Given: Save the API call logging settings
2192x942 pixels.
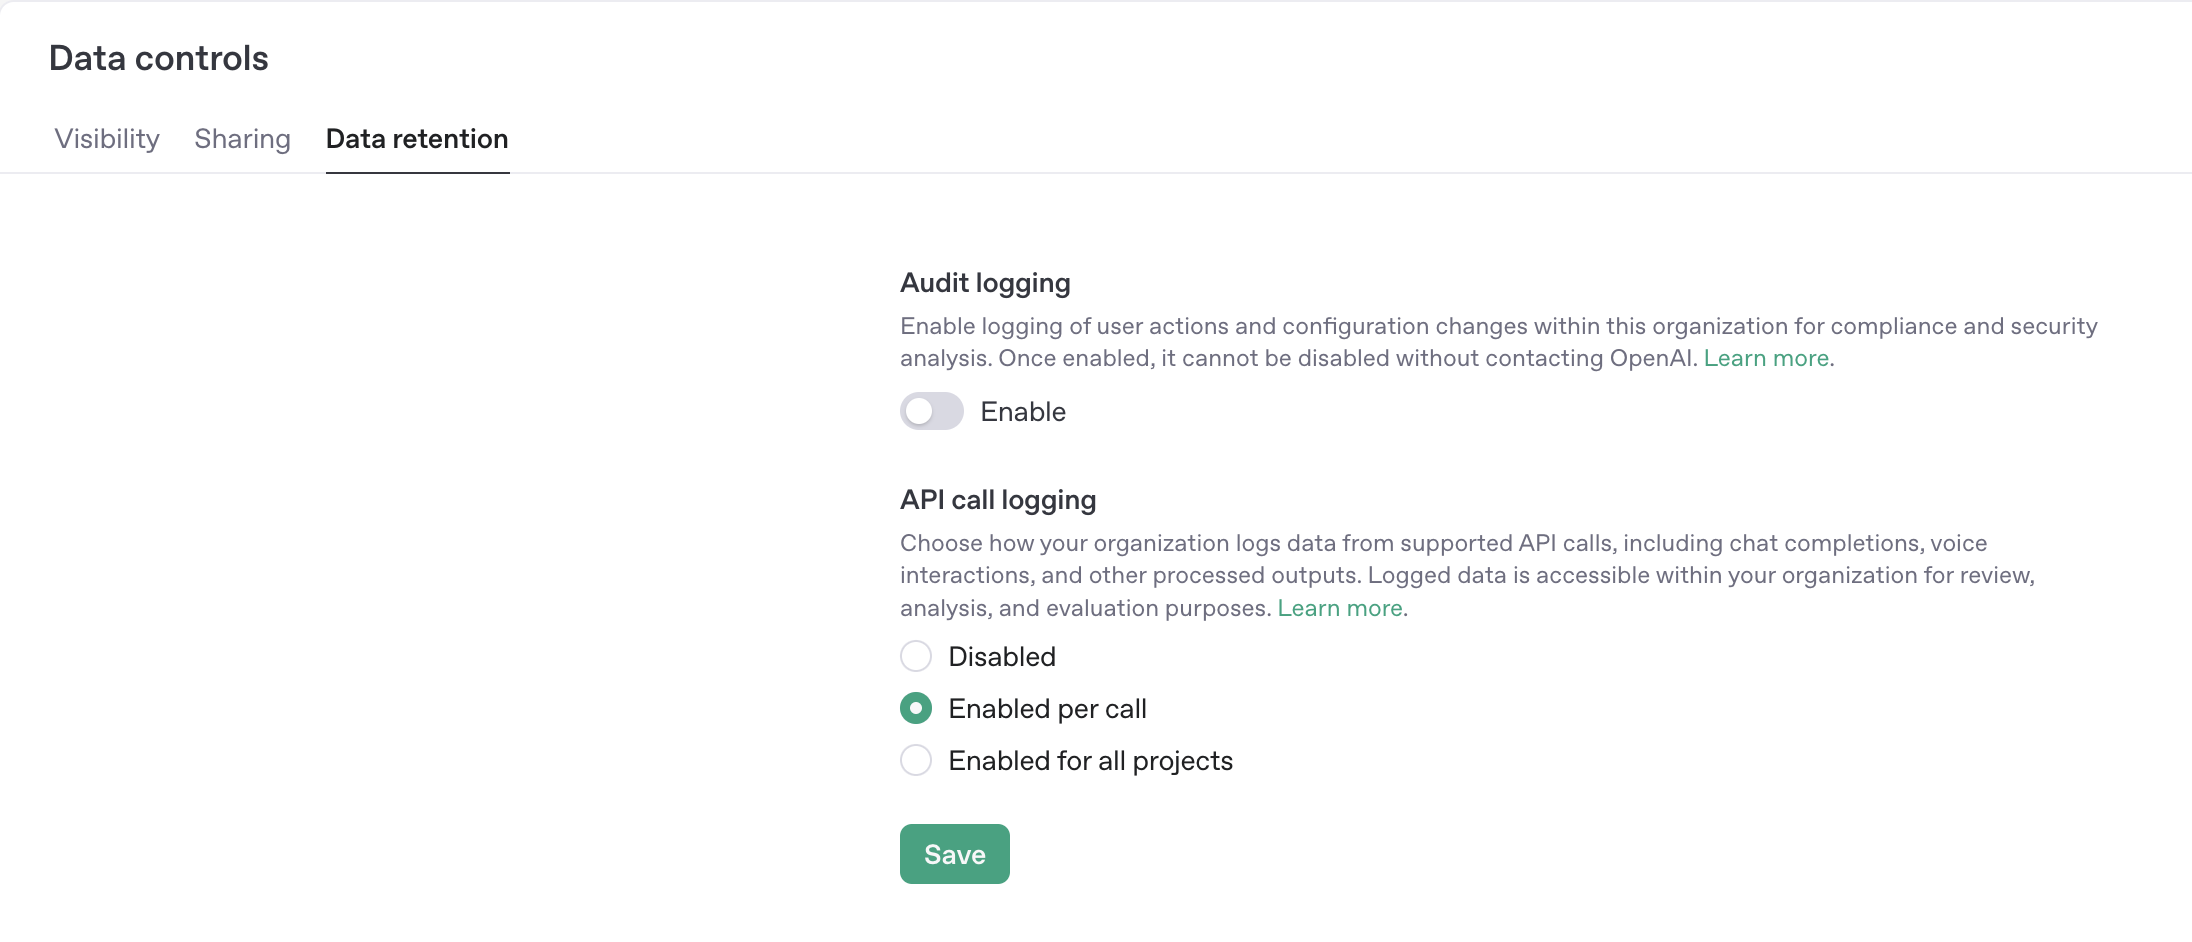Looking at the screenshot, I should (x=953, y=853).
